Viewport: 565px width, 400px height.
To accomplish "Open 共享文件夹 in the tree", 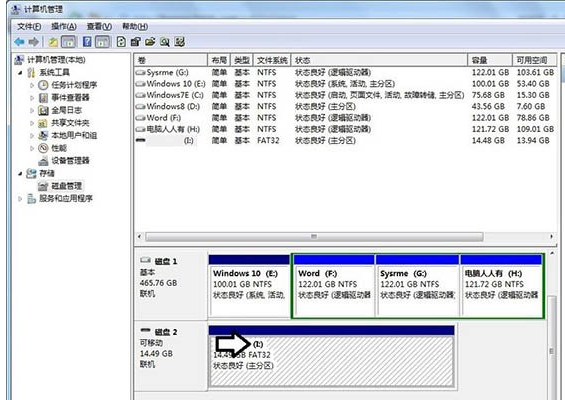I will point(64,123).
